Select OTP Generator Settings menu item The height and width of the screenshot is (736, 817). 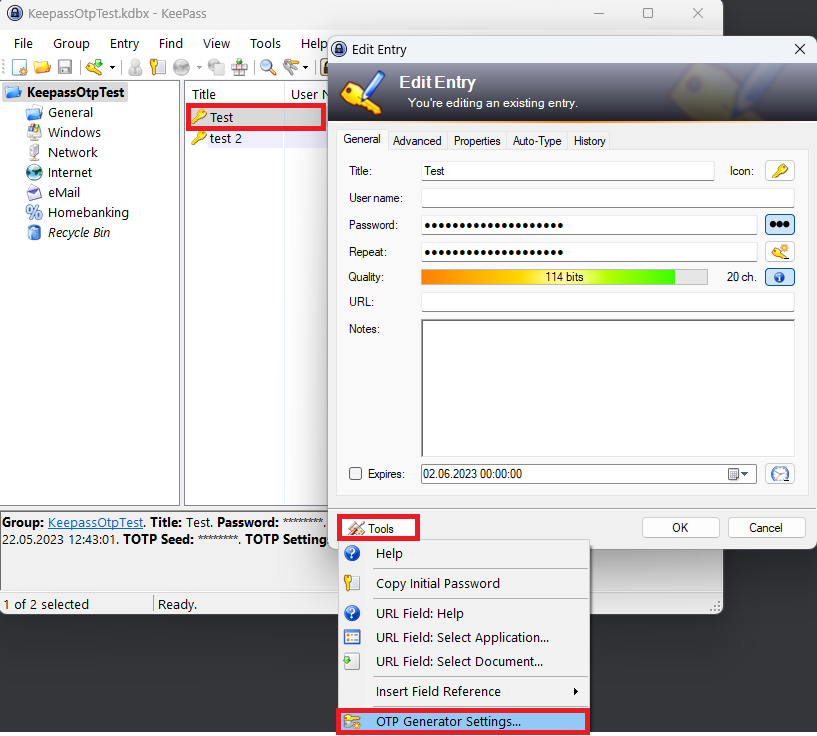448,721
